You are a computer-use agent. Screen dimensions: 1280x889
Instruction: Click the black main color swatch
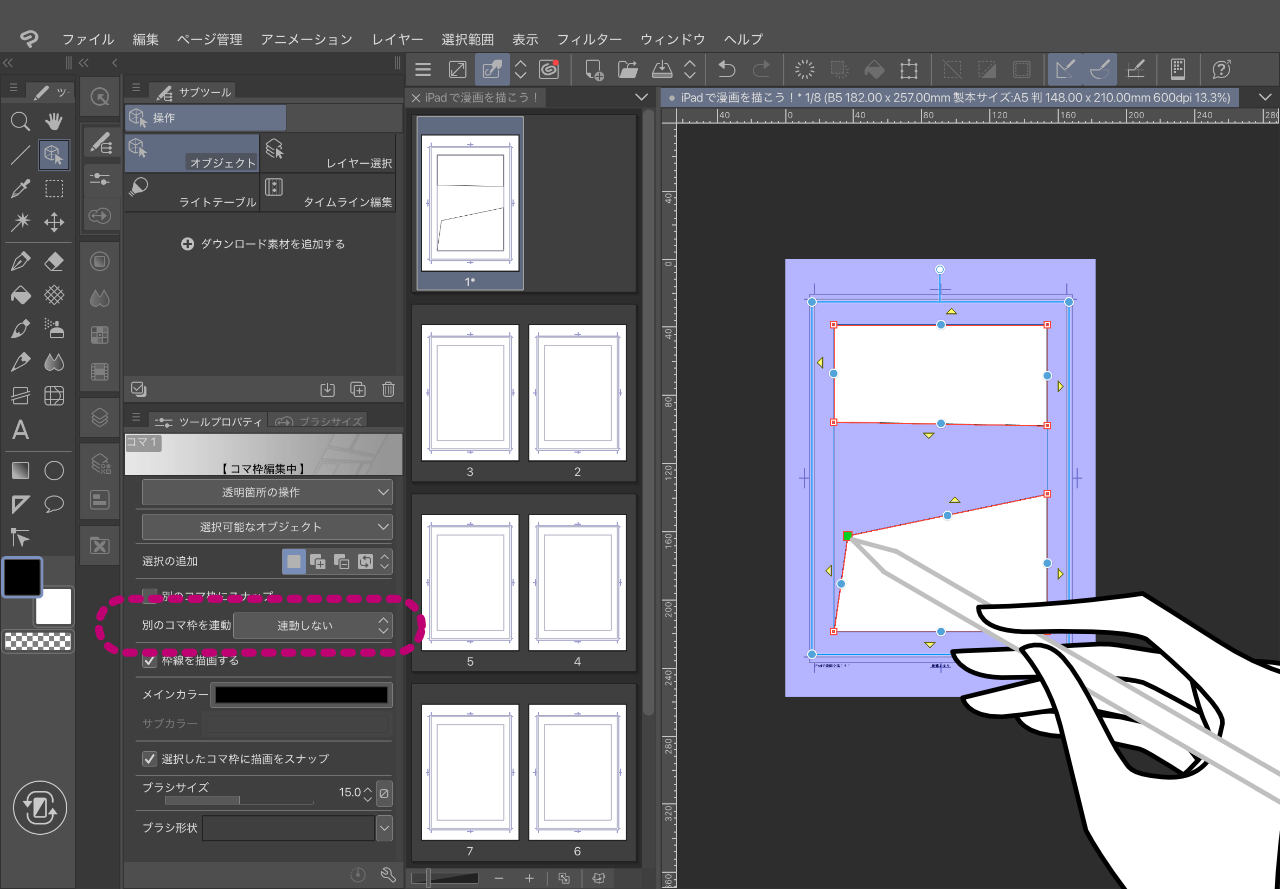[x=22, y=576]
